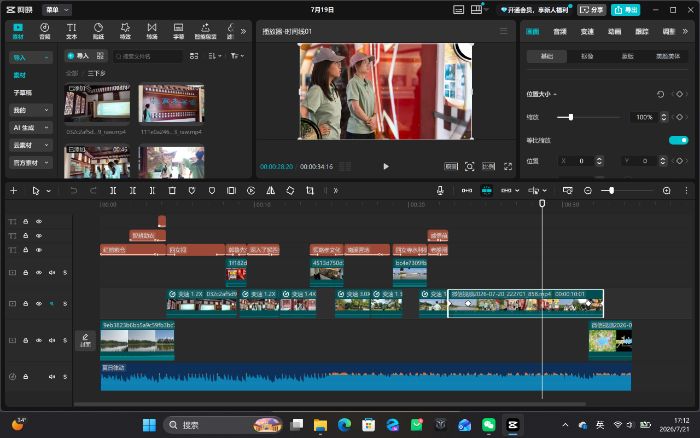Click the zoom-in magnifier on timeline toolbar
700x438 pixels.
pyautogui.click(x=667, y=191)
